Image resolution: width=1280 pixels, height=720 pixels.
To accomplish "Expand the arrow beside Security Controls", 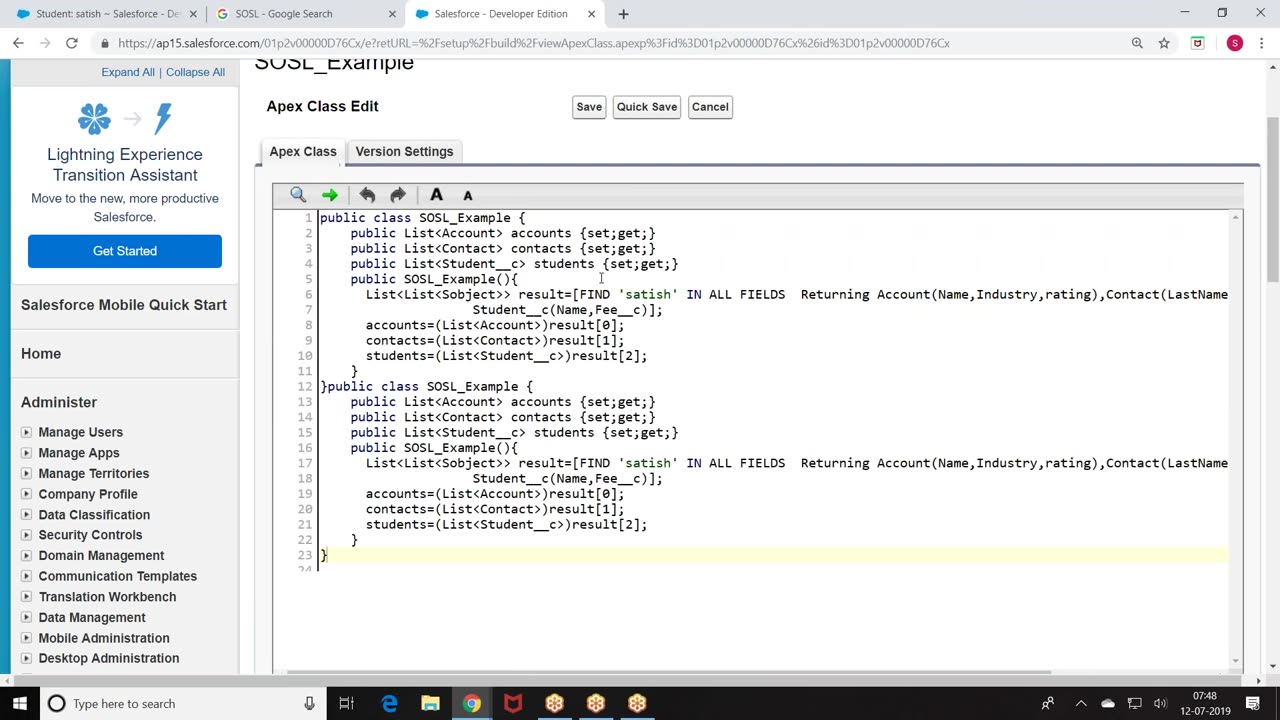I will click(x=26, y=535).
